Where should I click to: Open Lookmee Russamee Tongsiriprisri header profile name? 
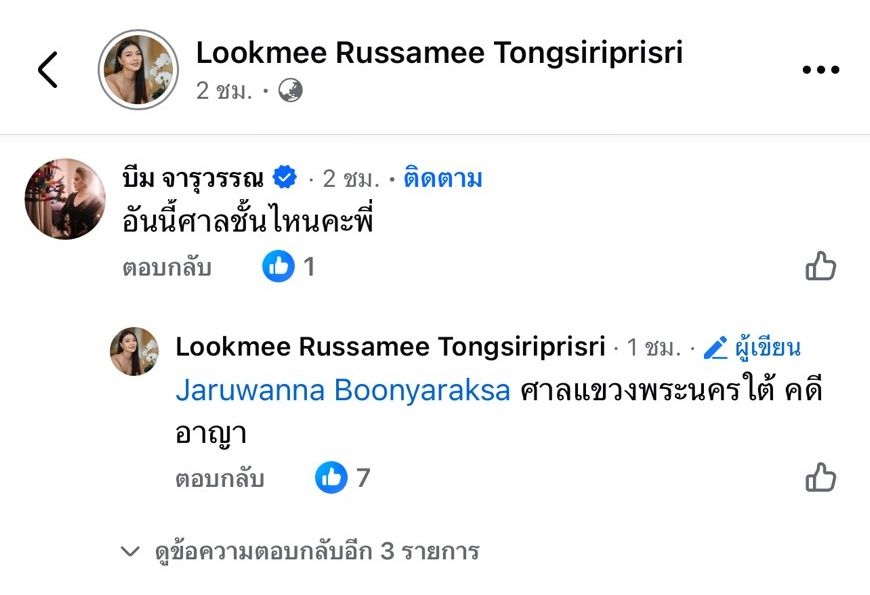438,52
